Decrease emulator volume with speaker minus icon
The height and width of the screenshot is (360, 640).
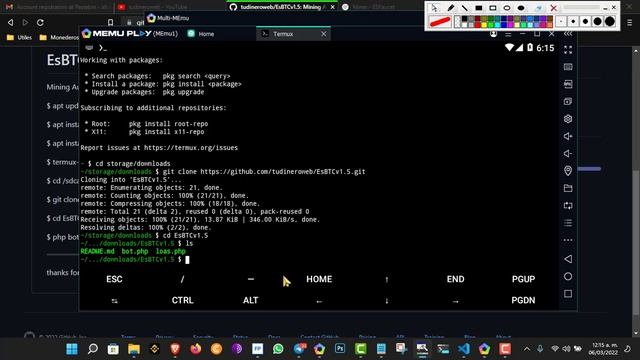[568, 153]
